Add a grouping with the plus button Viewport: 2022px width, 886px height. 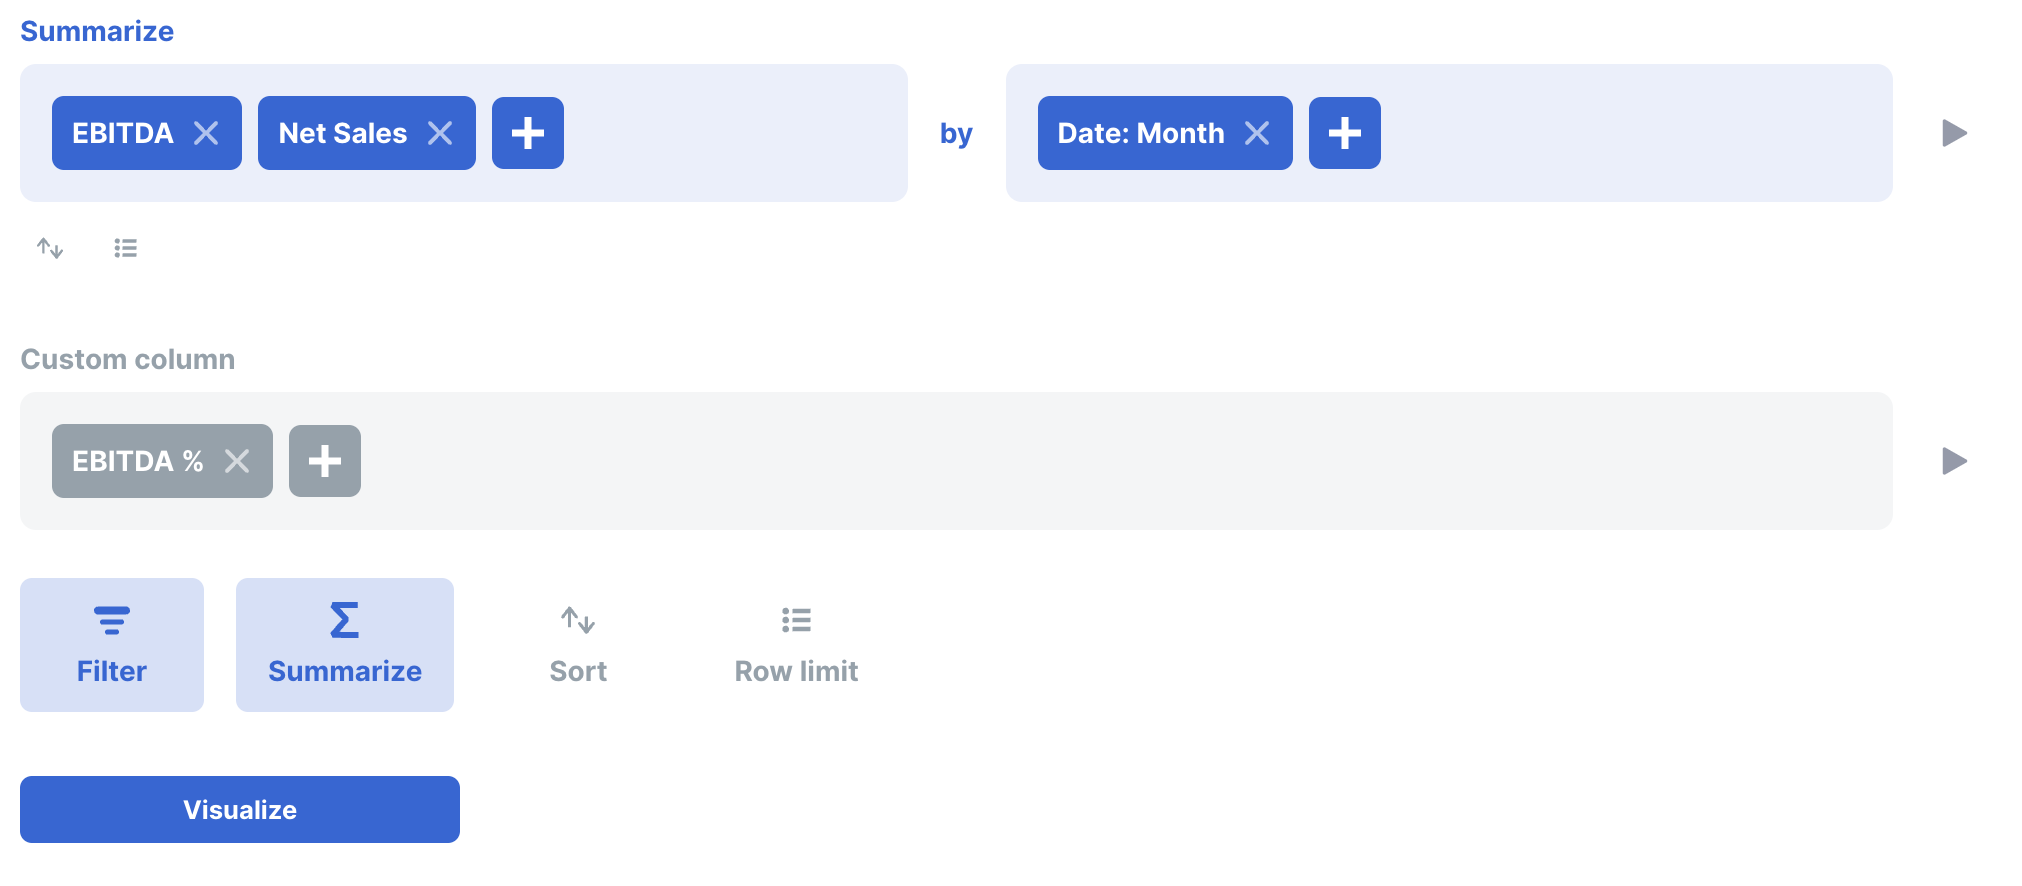1345,133
